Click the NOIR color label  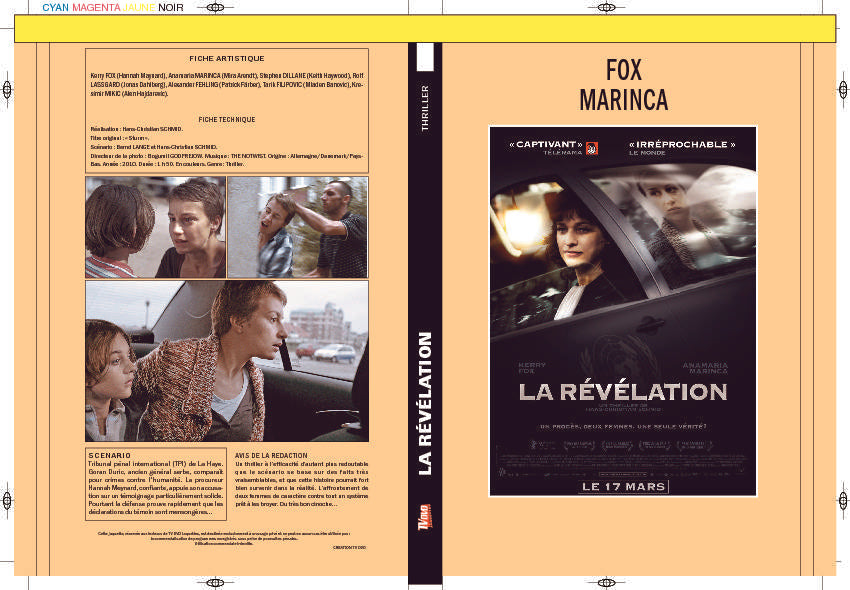(x=171, y=8)
